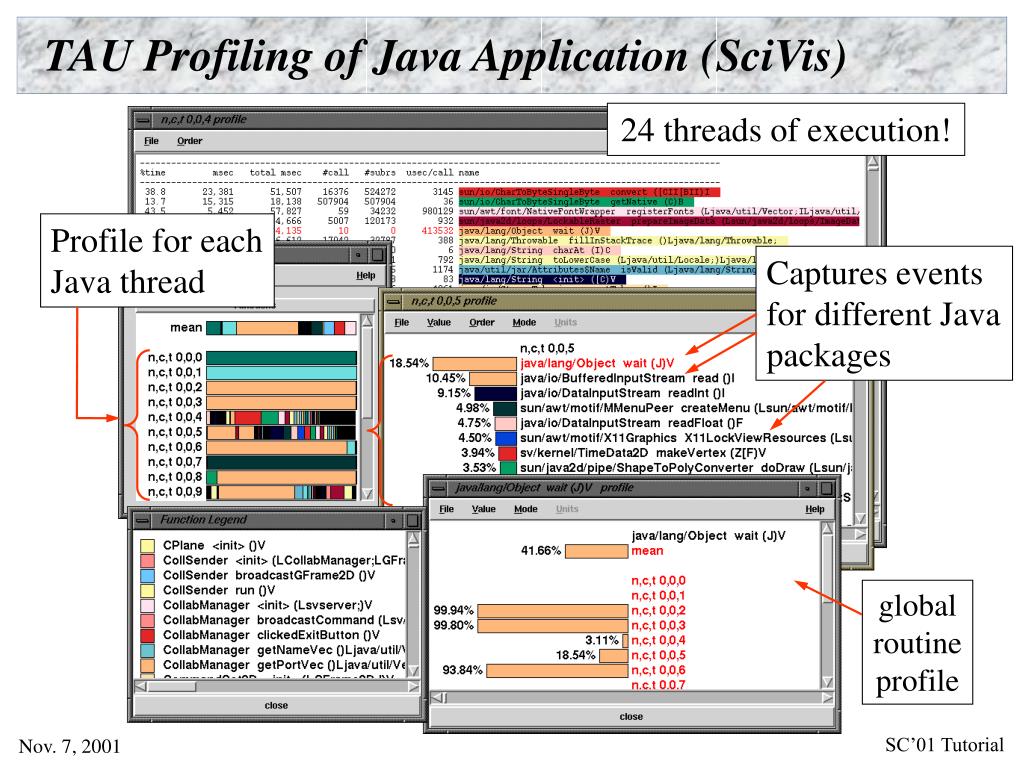
Task: Open window menu of n,c,t 0,0,5 profile
Action: (394, 302)
